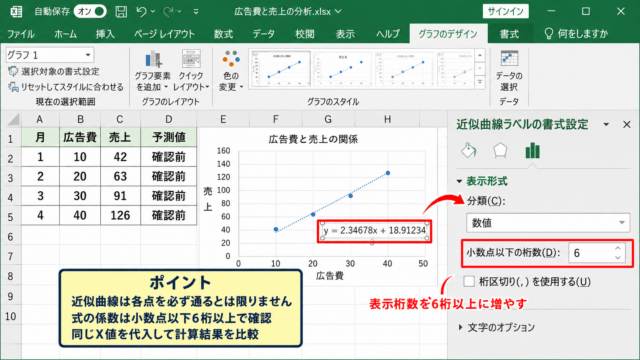This screenshot has width=640, height=360.
Task: Switch to the 数式 tab
Action: pos(223,34)
